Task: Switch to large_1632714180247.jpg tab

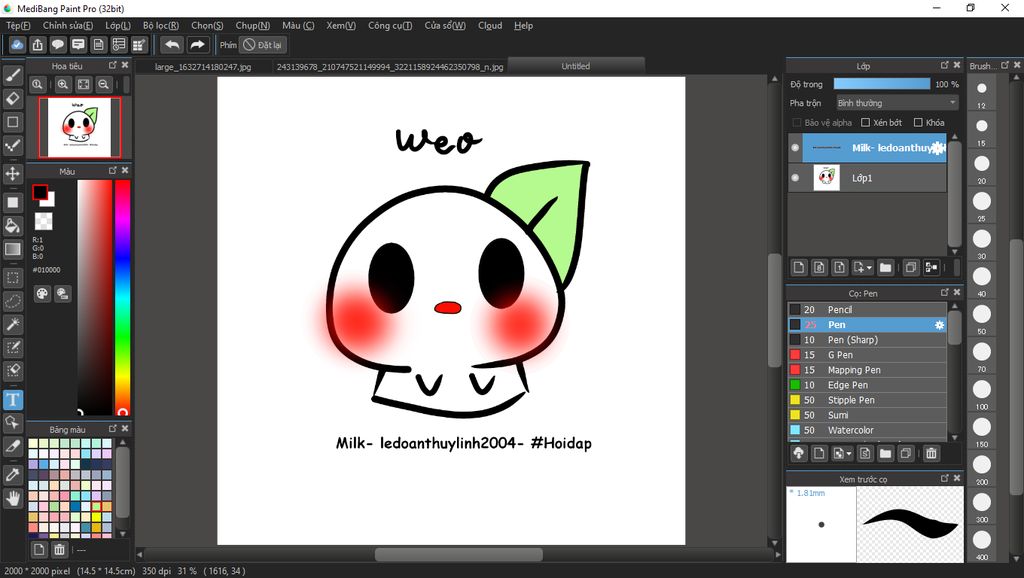Action: [x=203, y=67]
